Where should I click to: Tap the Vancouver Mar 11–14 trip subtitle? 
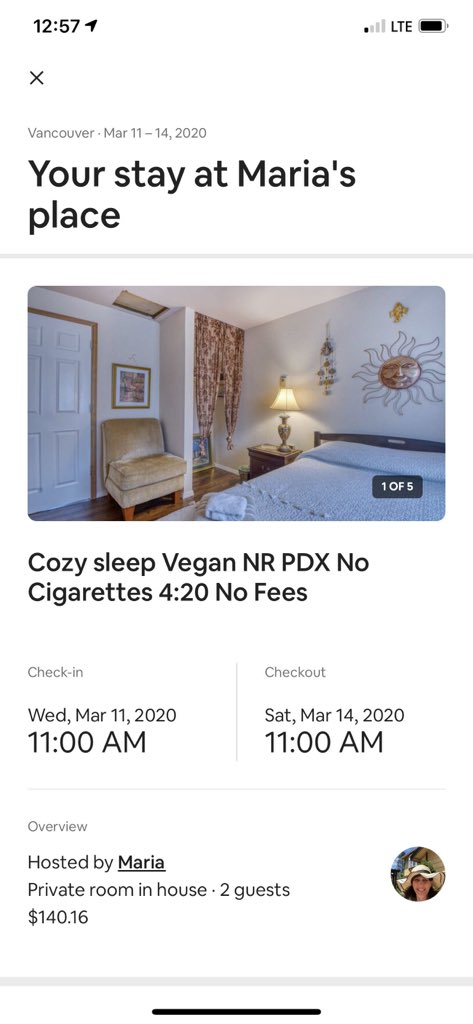coord(117,133)
